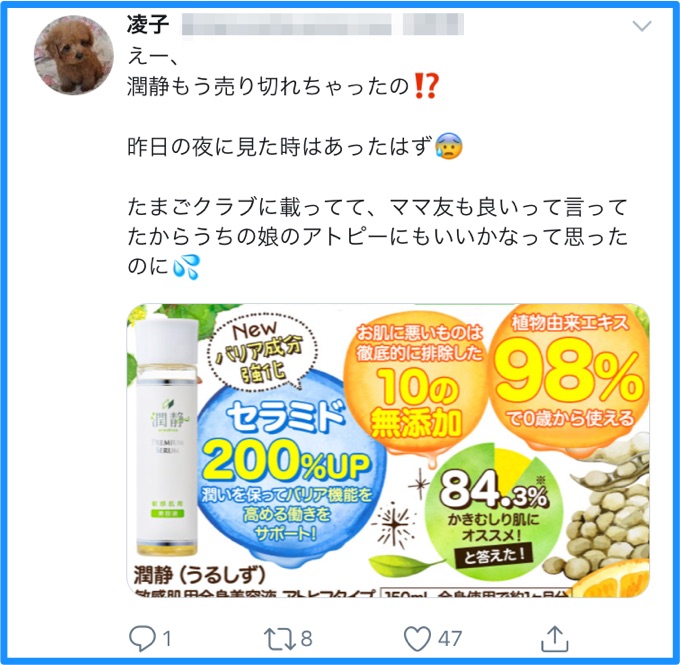Image resolution: width=680 pixels, height=665 pixels.
Task: Open the share upload icon
Action: pos(555,639)
